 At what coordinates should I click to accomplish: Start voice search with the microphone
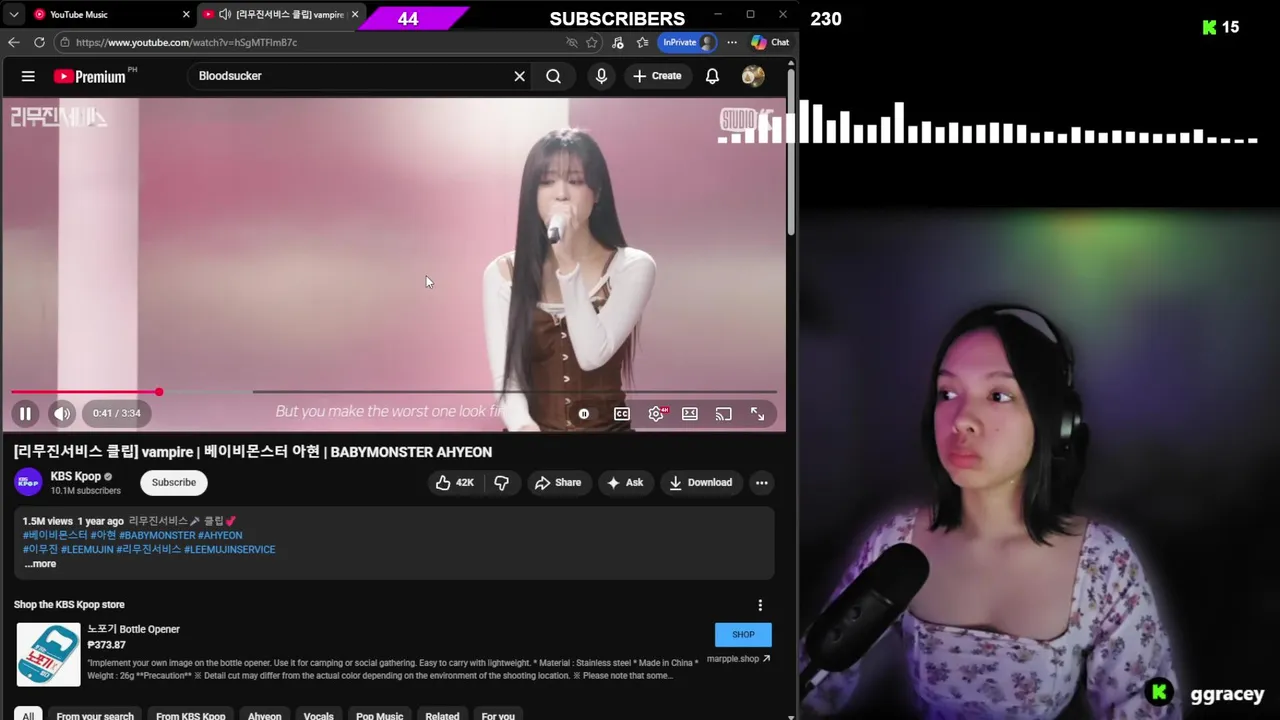(x=601, y=76)
